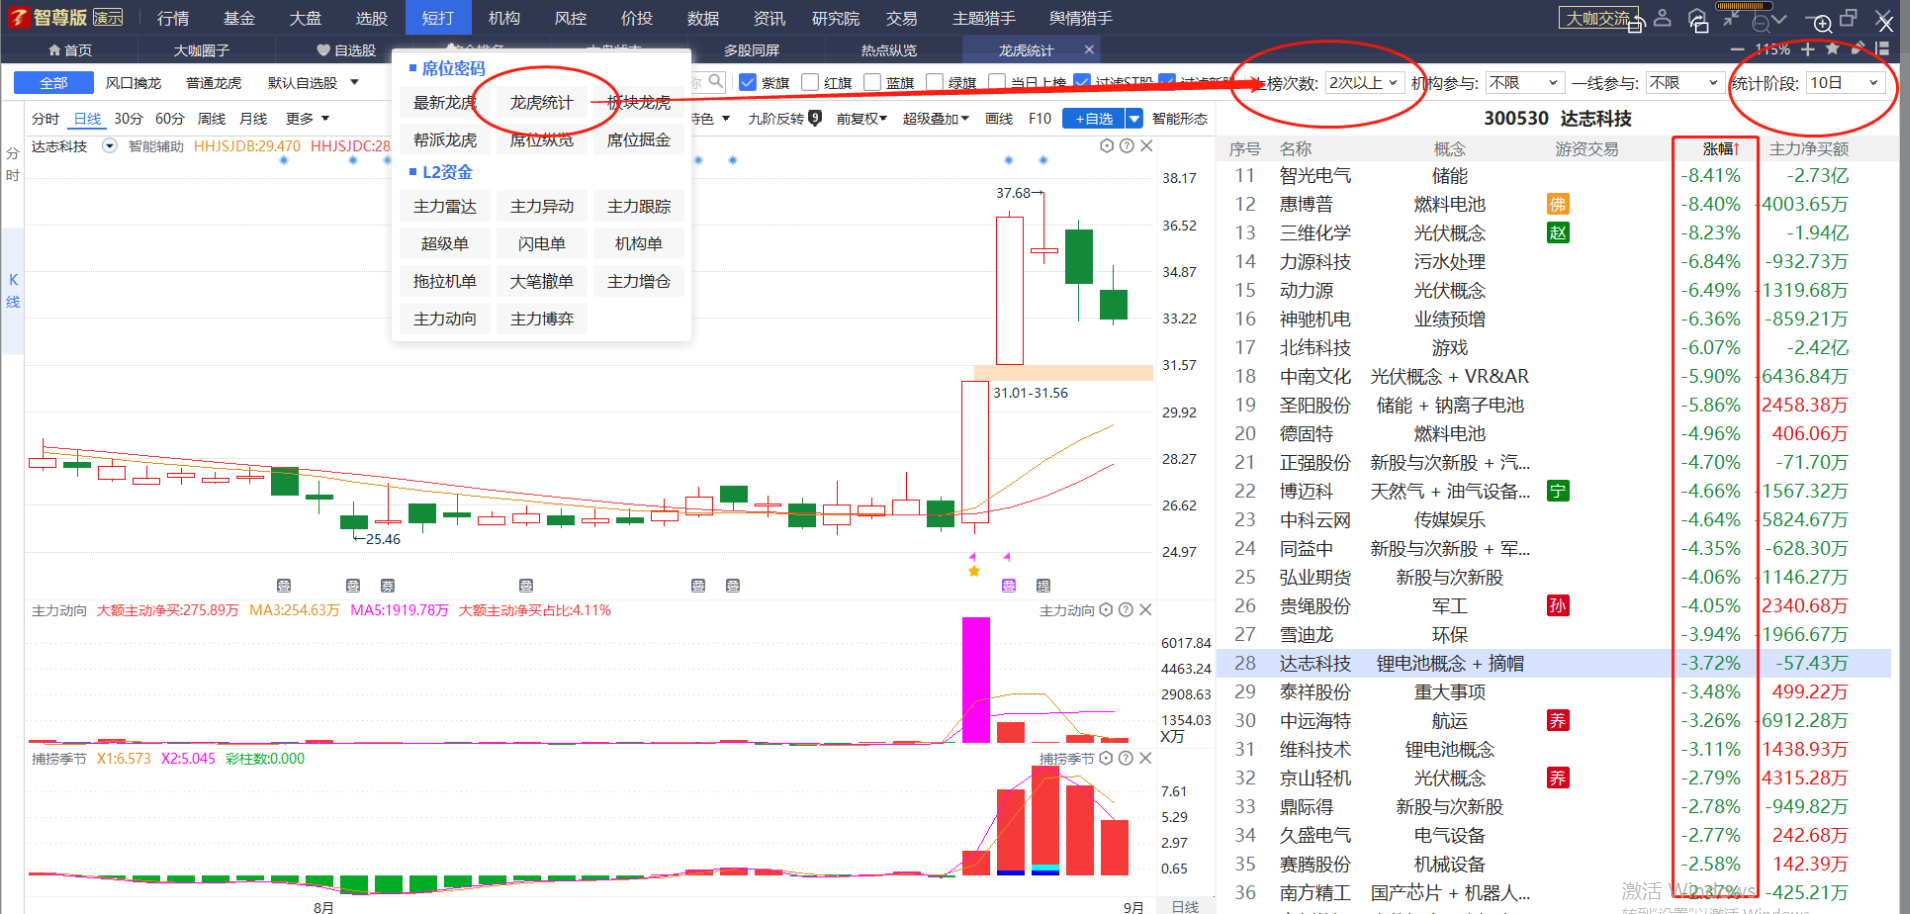Open the 上榜次数 2次以上 dropdown
The image size is (1910, 914).
[x=1364, y=83]
